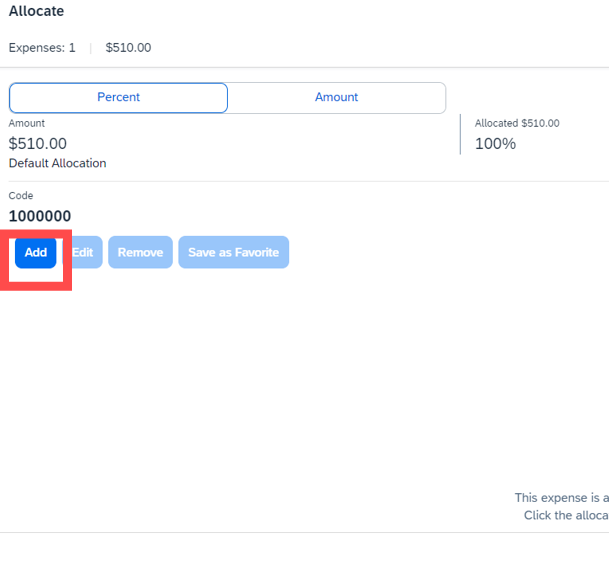Click the small Amount label above $510.00
Viewport: 609px width, 568px height.
pyautogui.click(x=27, y=123)
